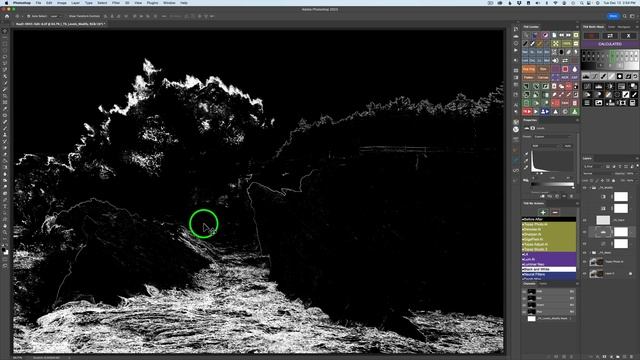Click the undo arrow icon in TK Multi-Mask

point(635,76)
